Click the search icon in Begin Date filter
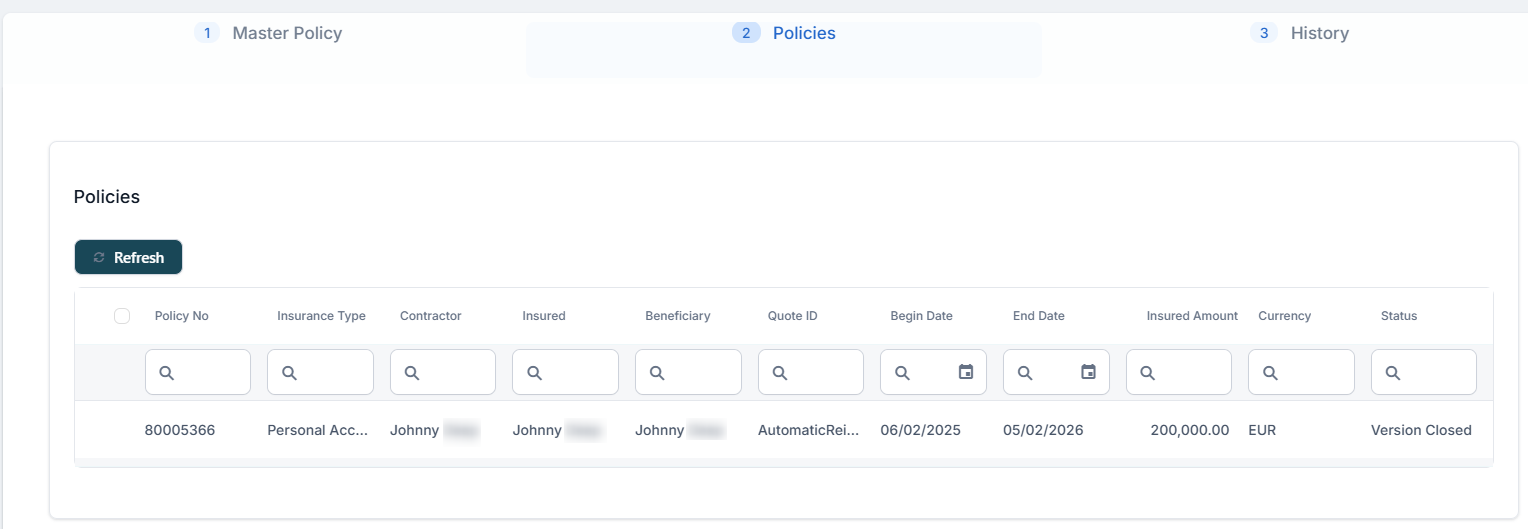This screenshot has width=1528, height=529. tap(902, 373)
